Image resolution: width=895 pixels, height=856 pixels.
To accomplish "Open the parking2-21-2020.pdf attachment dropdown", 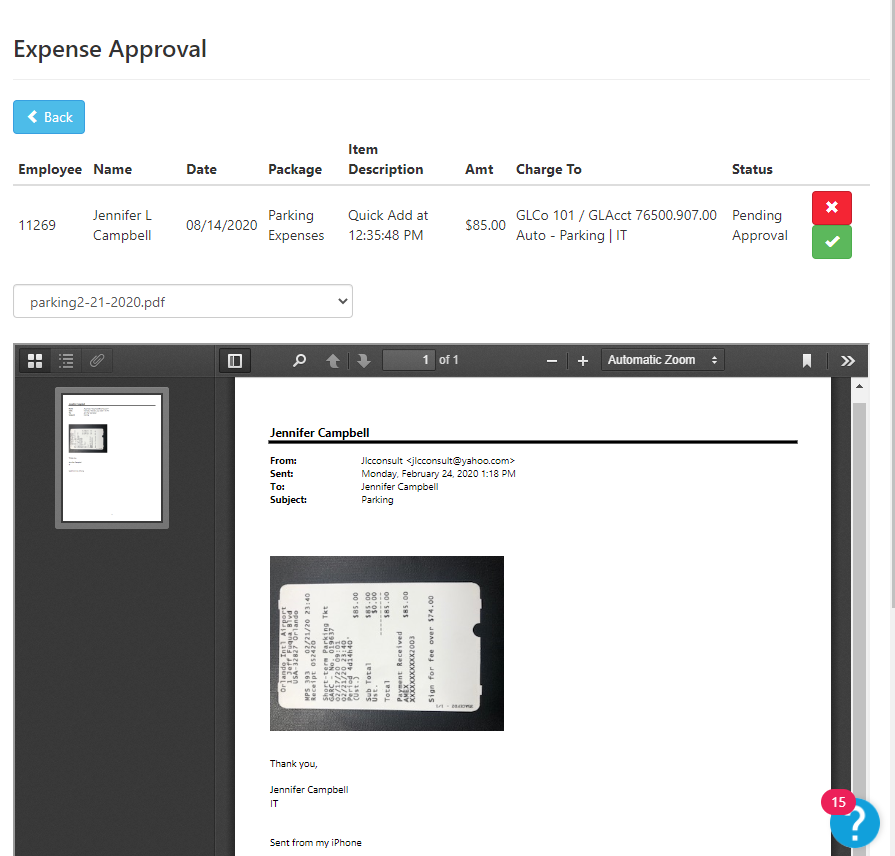I will click(x=183, y=301).
